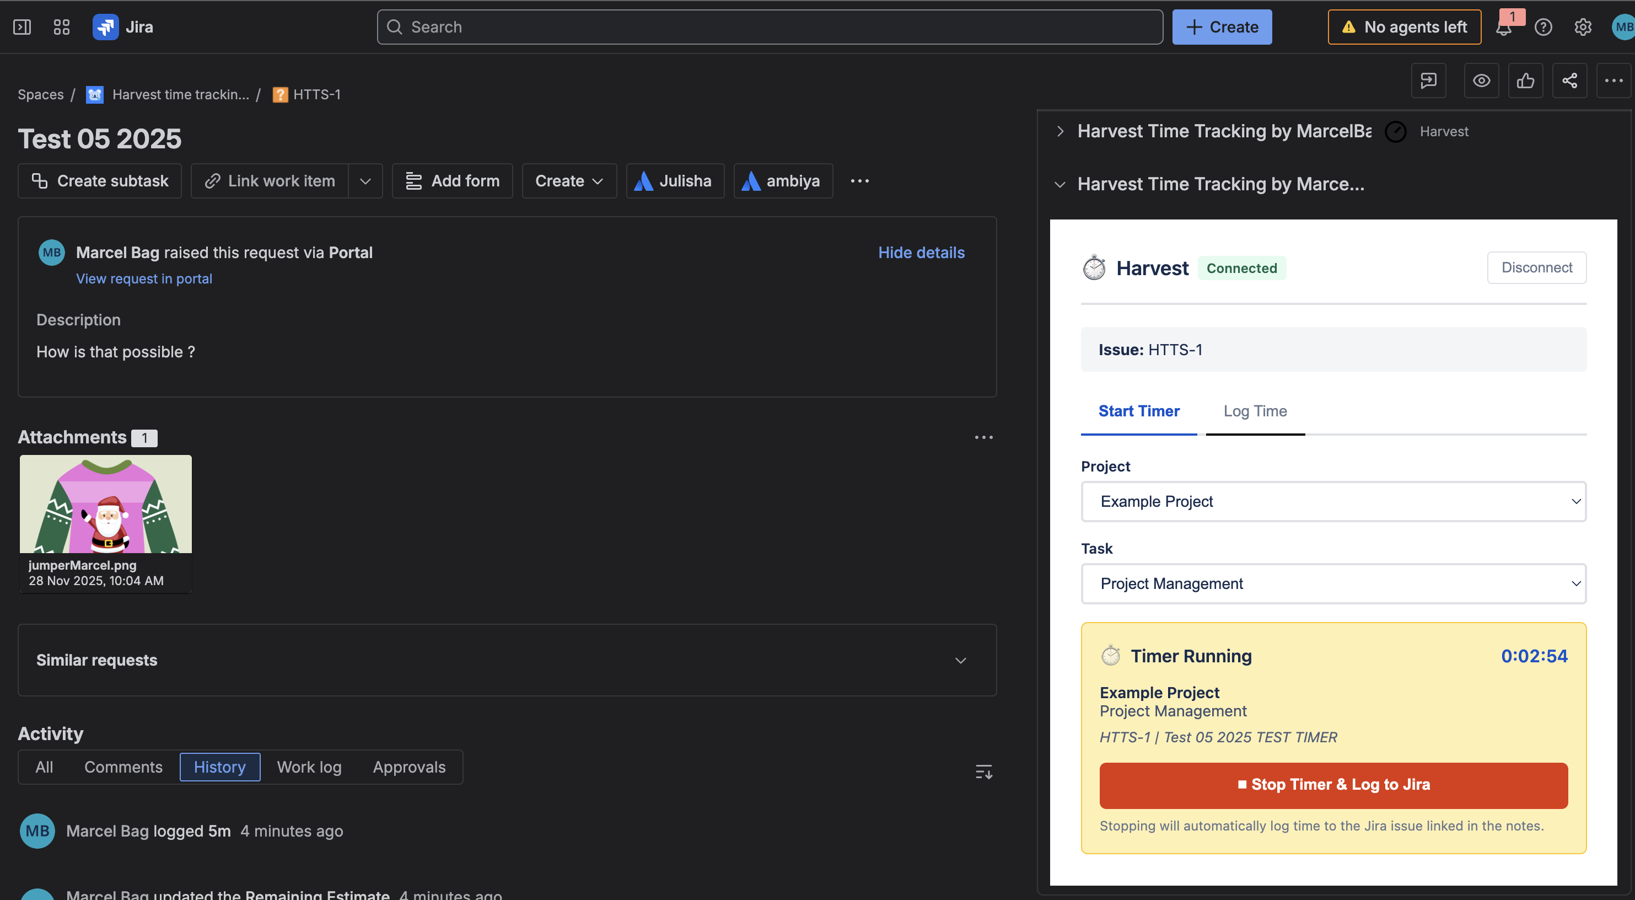The width and height of the screenshot is (1635, 900).
Task: Hide details of the request
Action: pyautogui.click(x=920, y=253)
